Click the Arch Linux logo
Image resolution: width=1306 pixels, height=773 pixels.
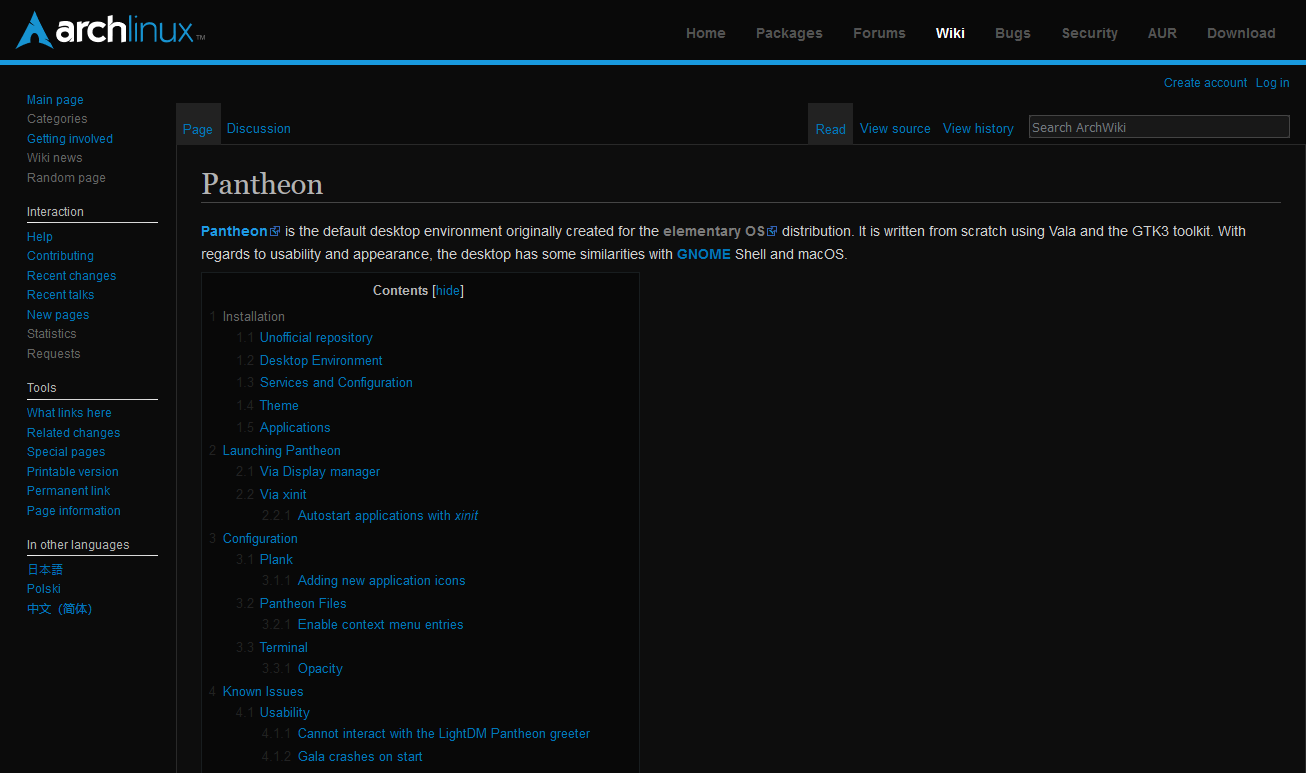(x=108, y=30)
